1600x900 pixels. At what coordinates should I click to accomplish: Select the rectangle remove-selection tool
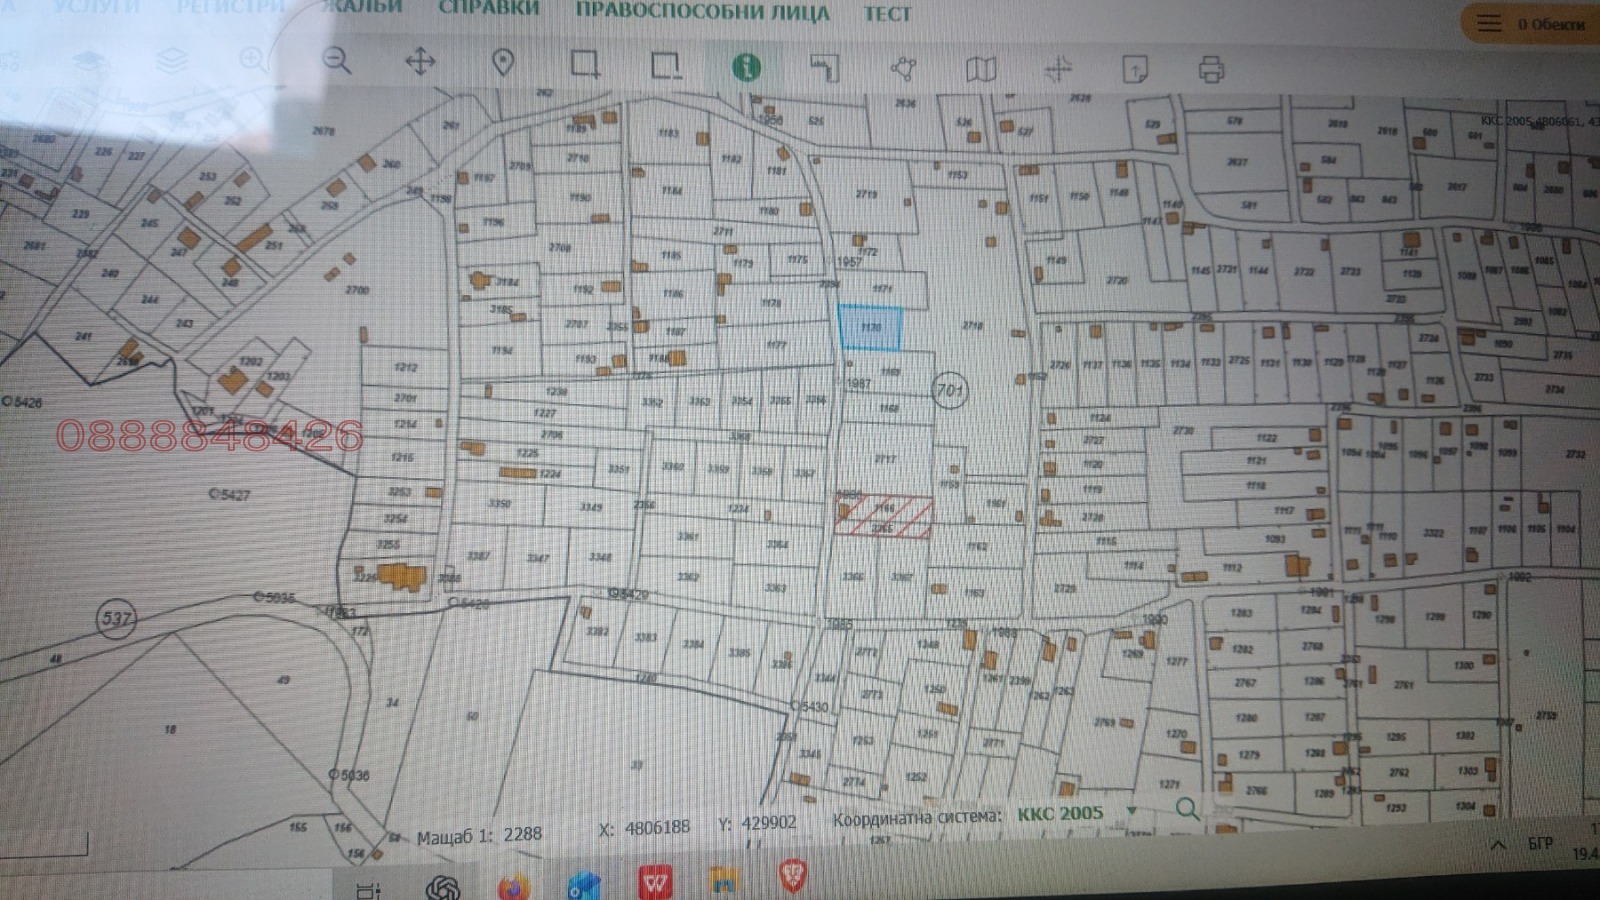click(666, 66)
